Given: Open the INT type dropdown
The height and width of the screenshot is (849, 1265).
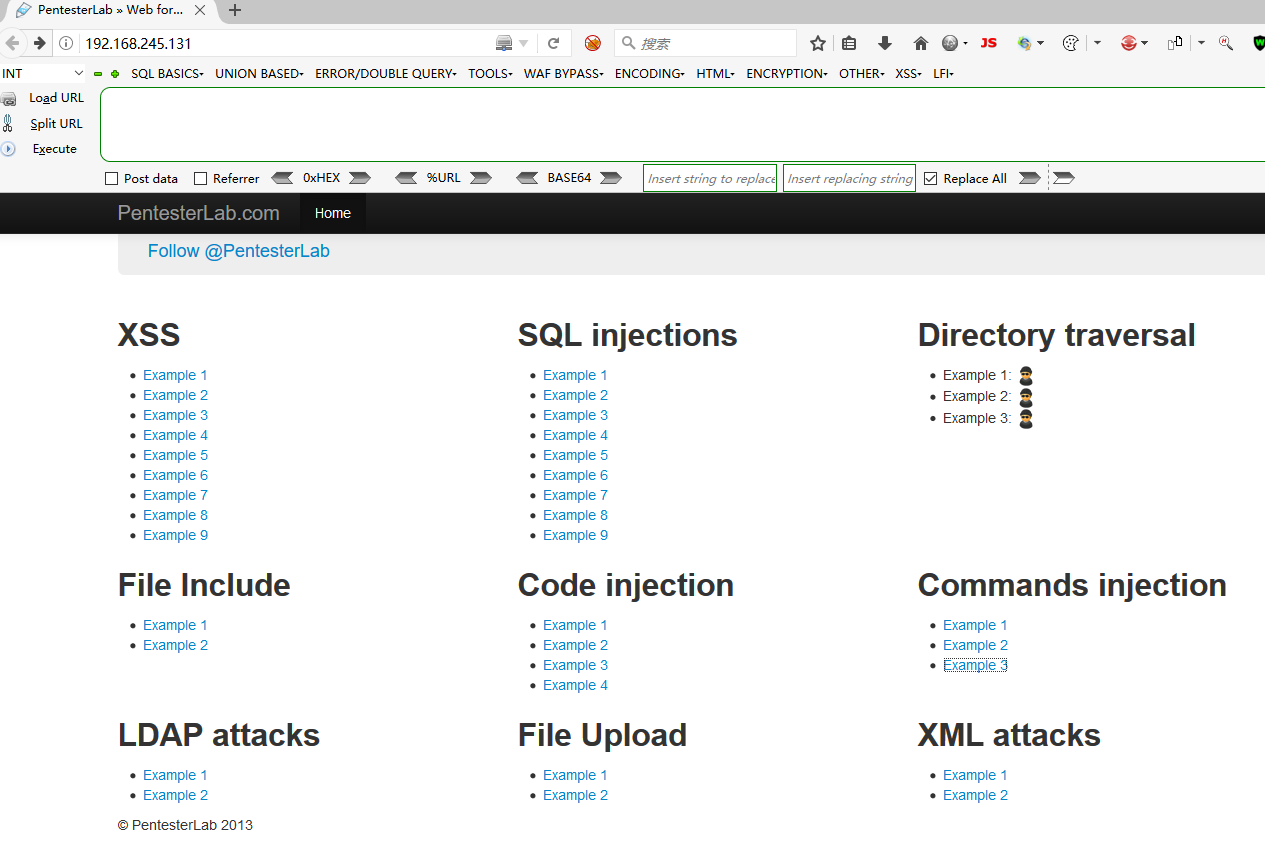Looking at the screenshot, I should 44,74.
